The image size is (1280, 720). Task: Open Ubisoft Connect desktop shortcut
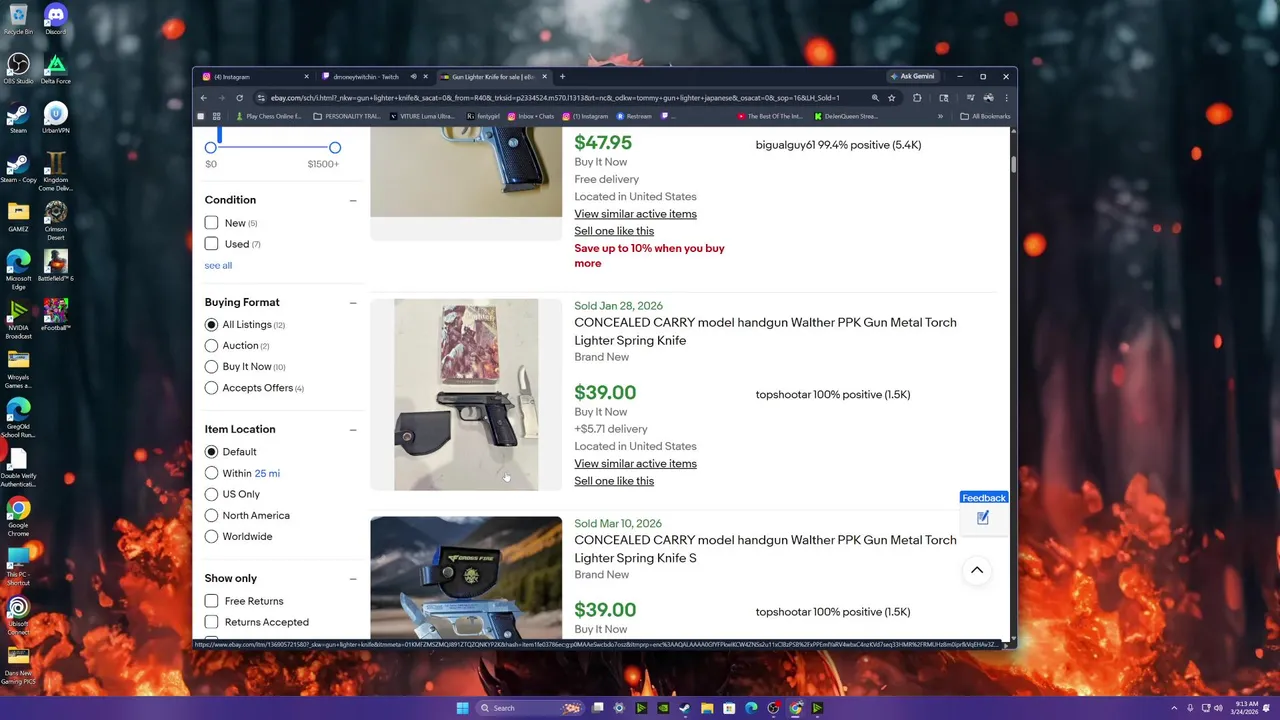tap(18, 615)
